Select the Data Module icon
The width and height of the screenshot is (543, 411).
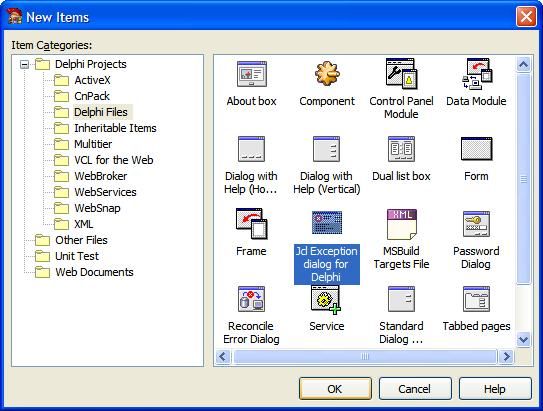[x=477, y=74]
